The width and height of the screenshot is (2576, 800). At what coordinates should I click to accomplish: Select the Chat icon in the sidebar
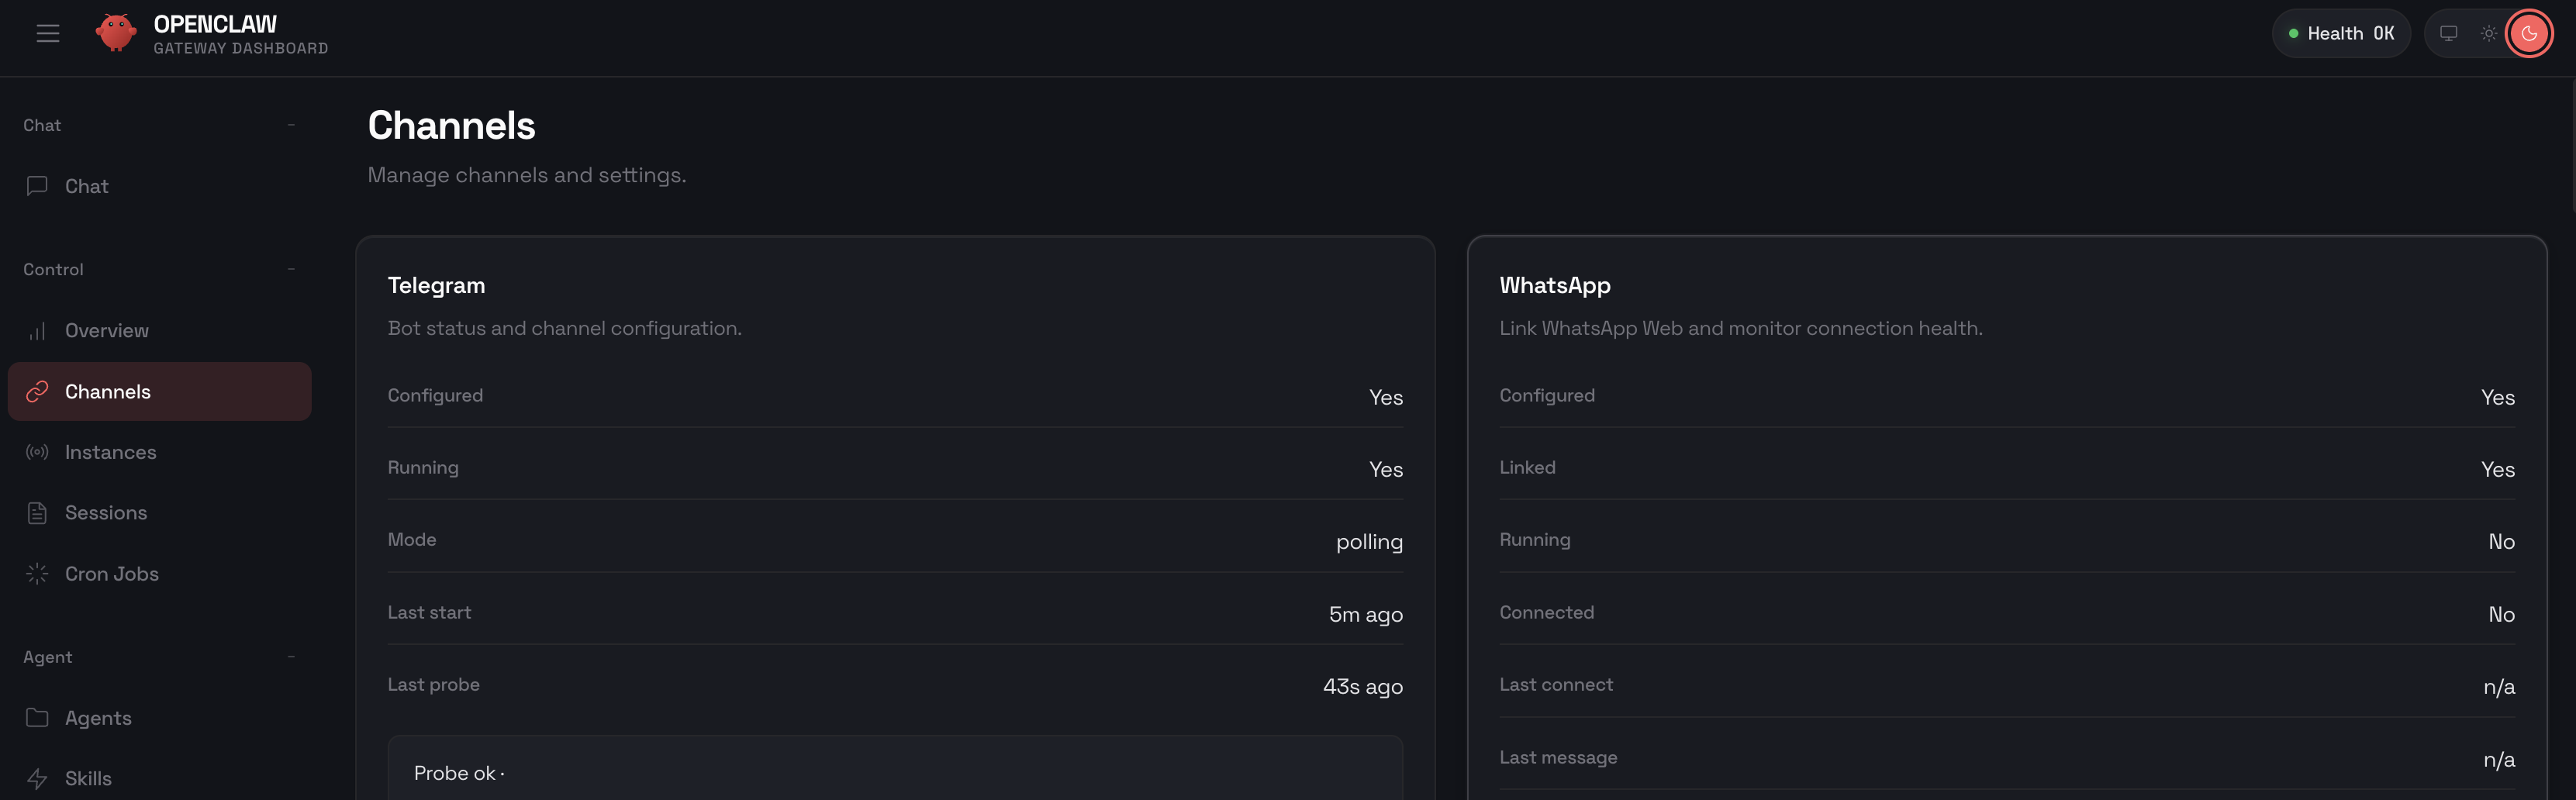coord(36,186)
